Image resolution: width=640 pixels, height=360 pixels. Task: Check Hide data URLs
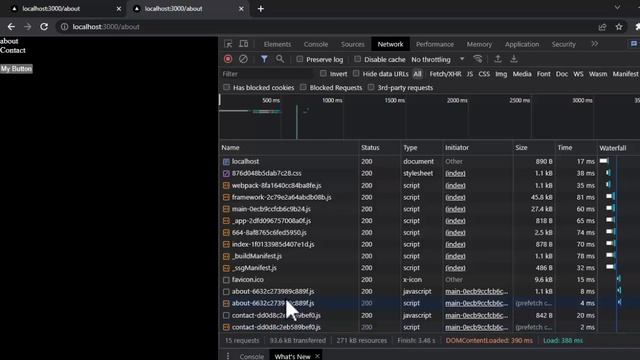356,73
